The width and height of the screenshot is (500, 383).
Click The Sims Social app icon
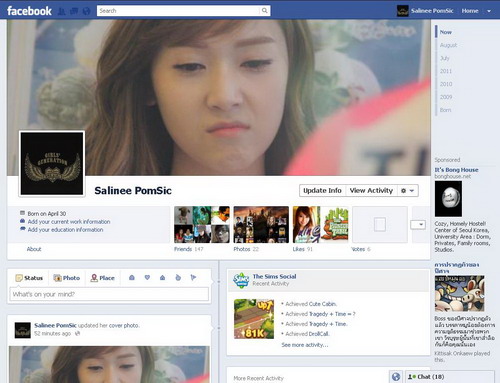[241, 280]
